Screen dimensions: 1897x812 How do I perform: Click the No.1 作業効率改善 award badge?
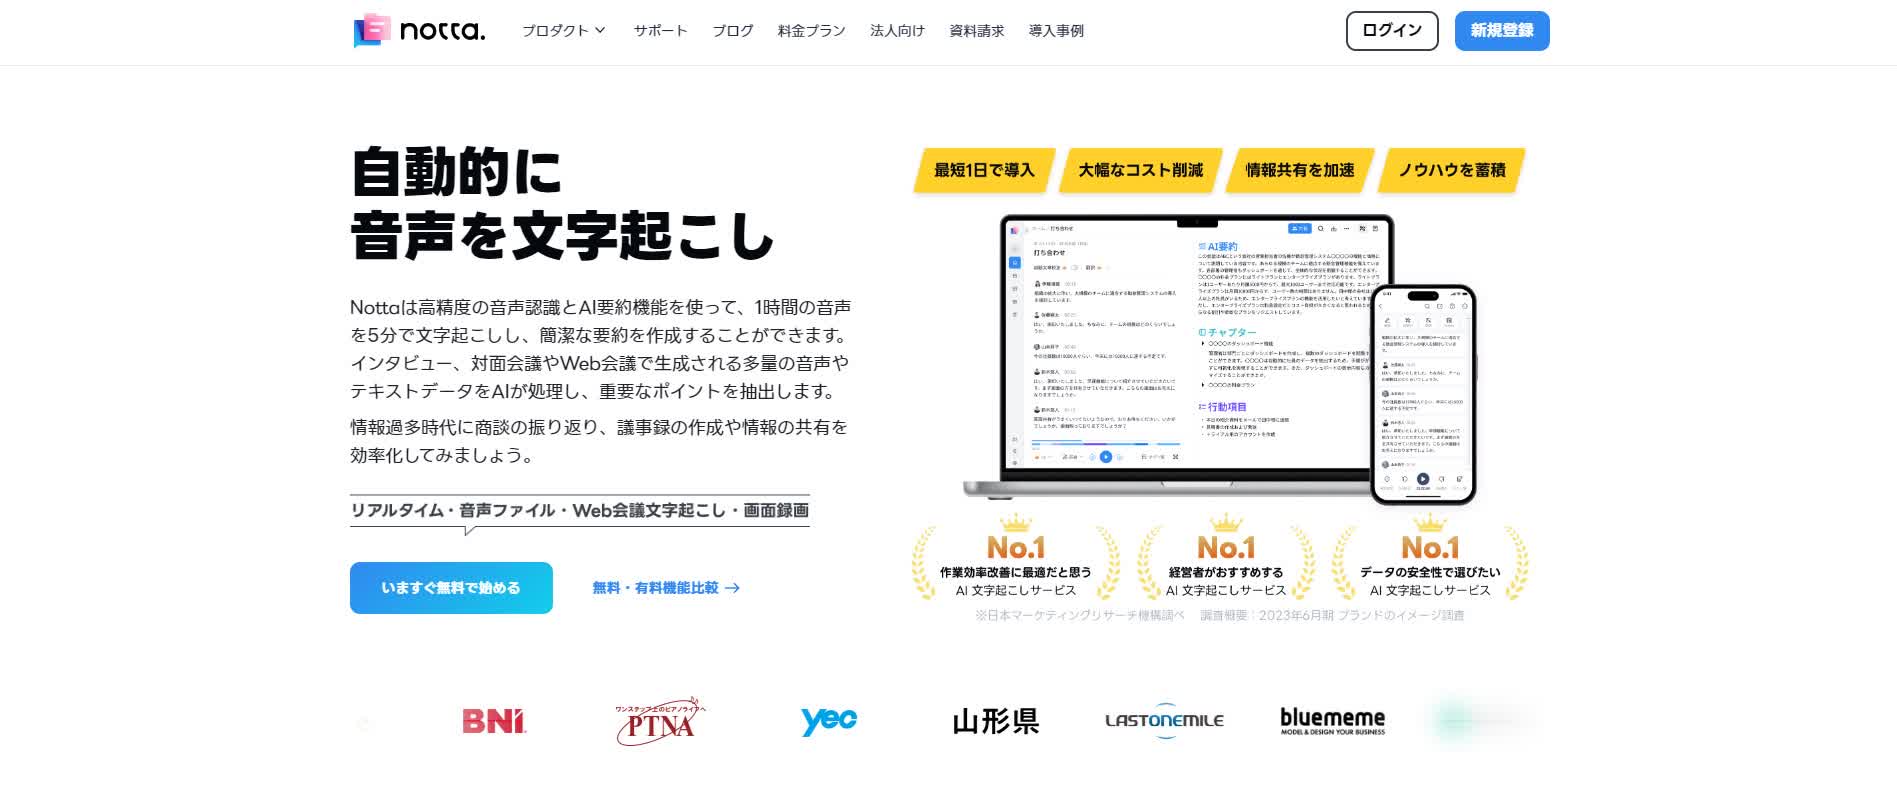[x=1016, y=558]
